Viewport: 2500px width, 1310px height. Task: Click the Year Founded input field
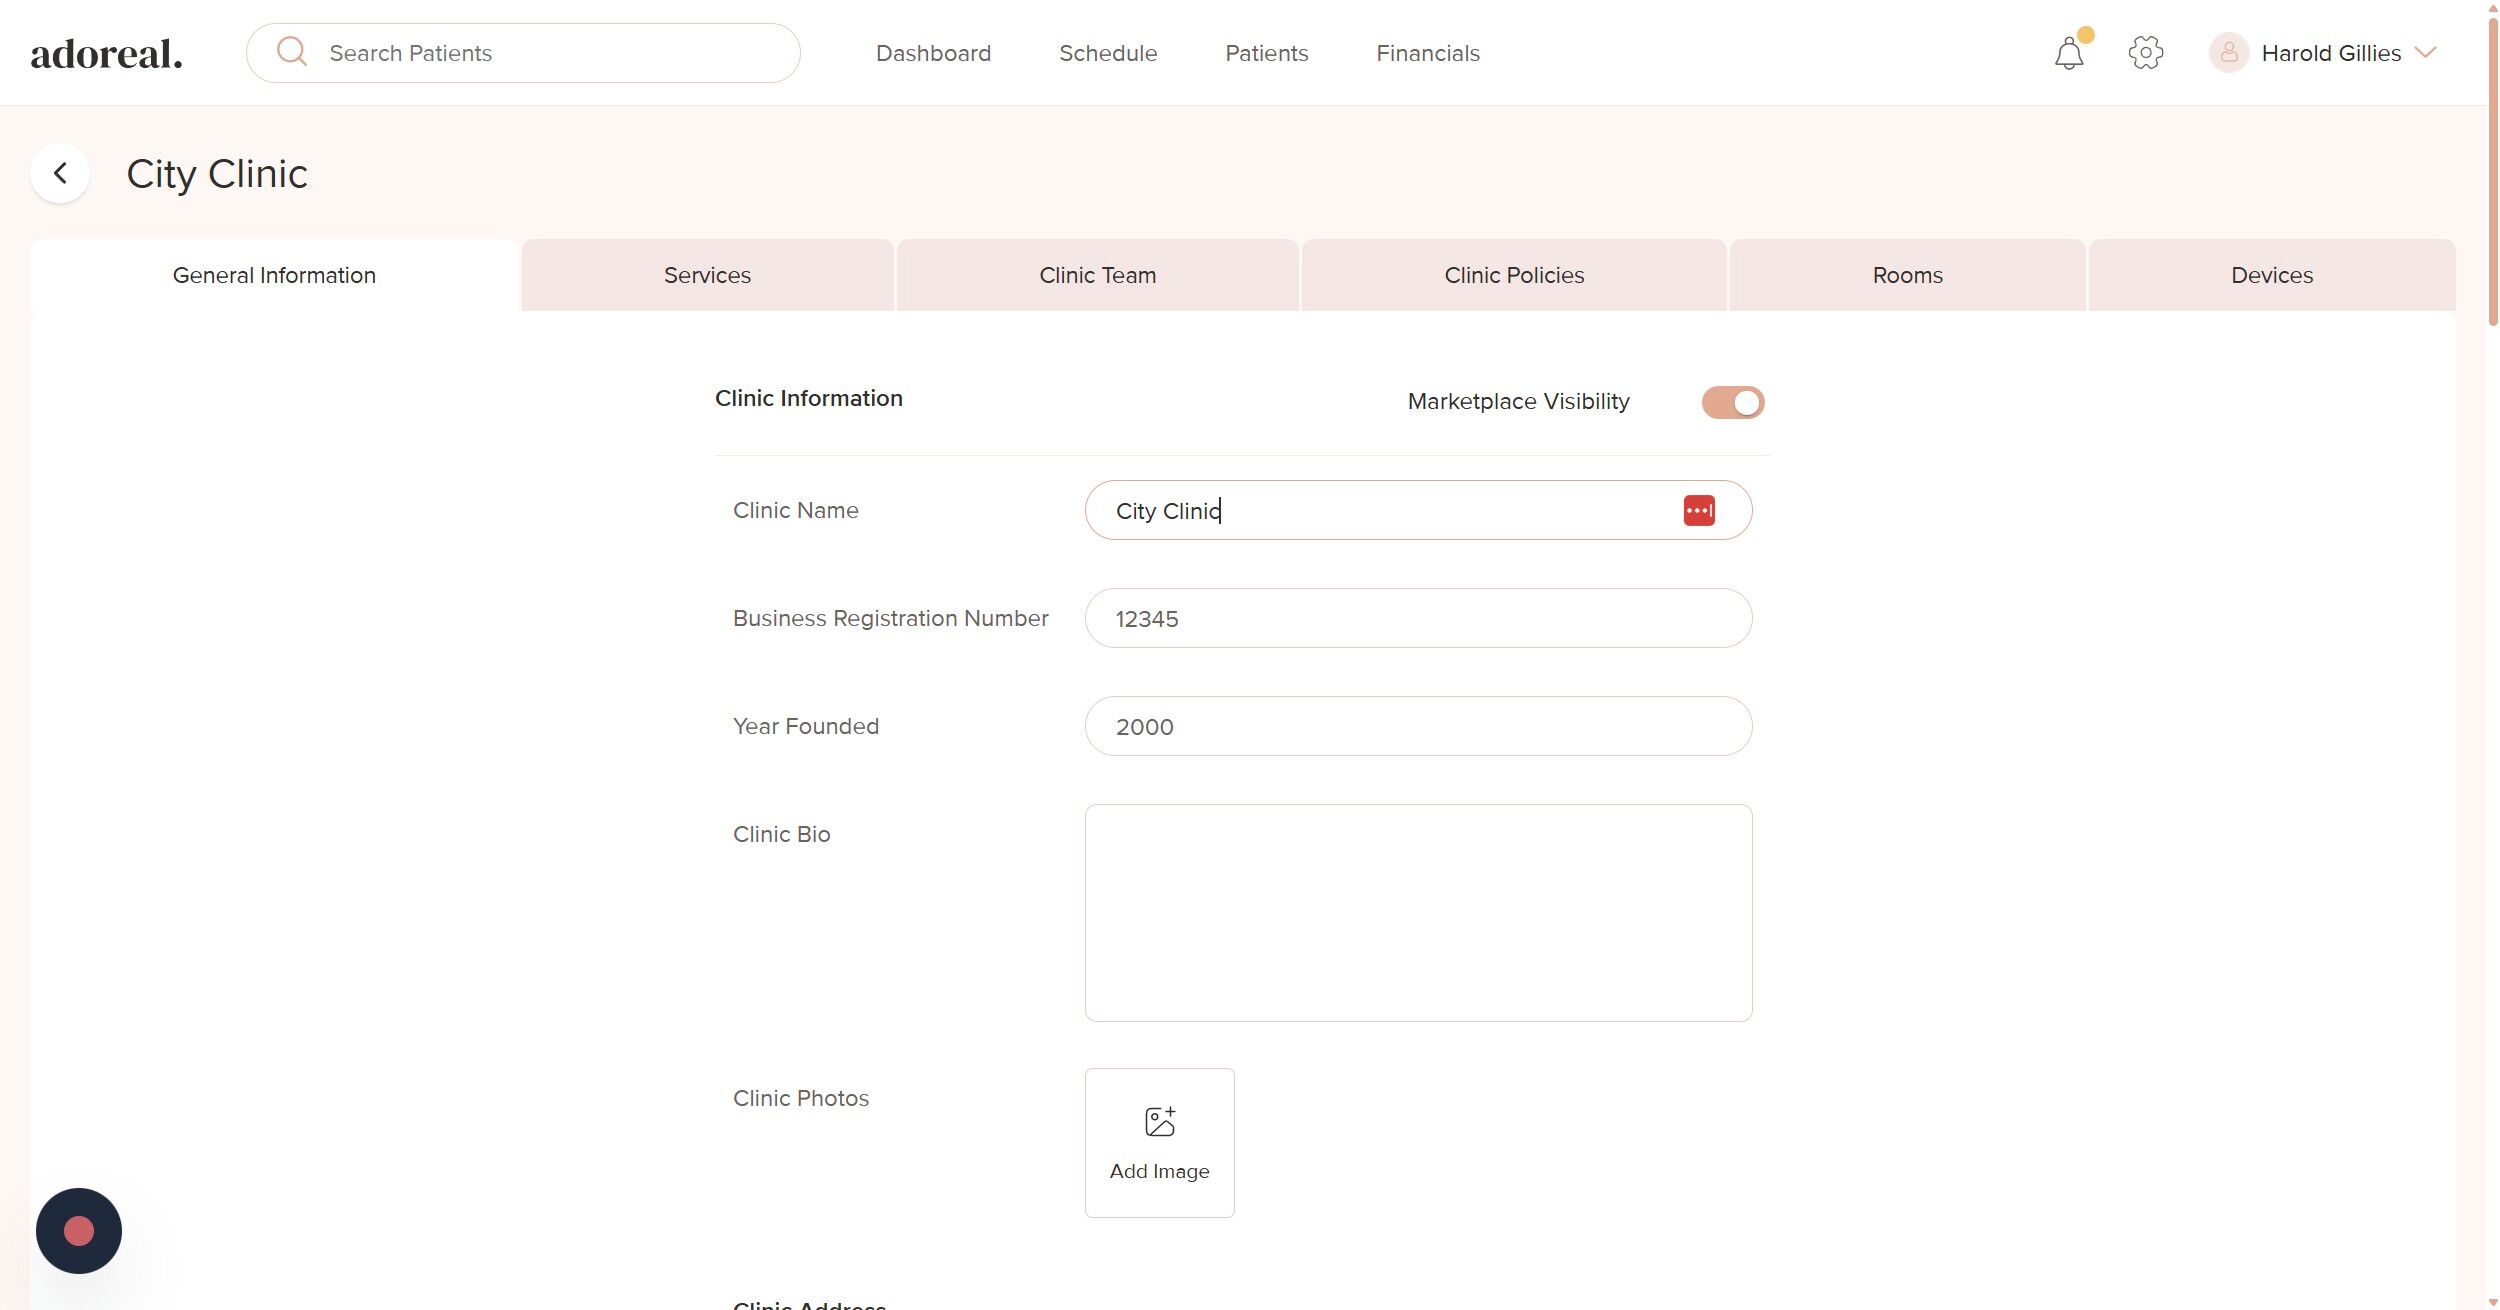pyautogui.click(x=1417, y=726)
